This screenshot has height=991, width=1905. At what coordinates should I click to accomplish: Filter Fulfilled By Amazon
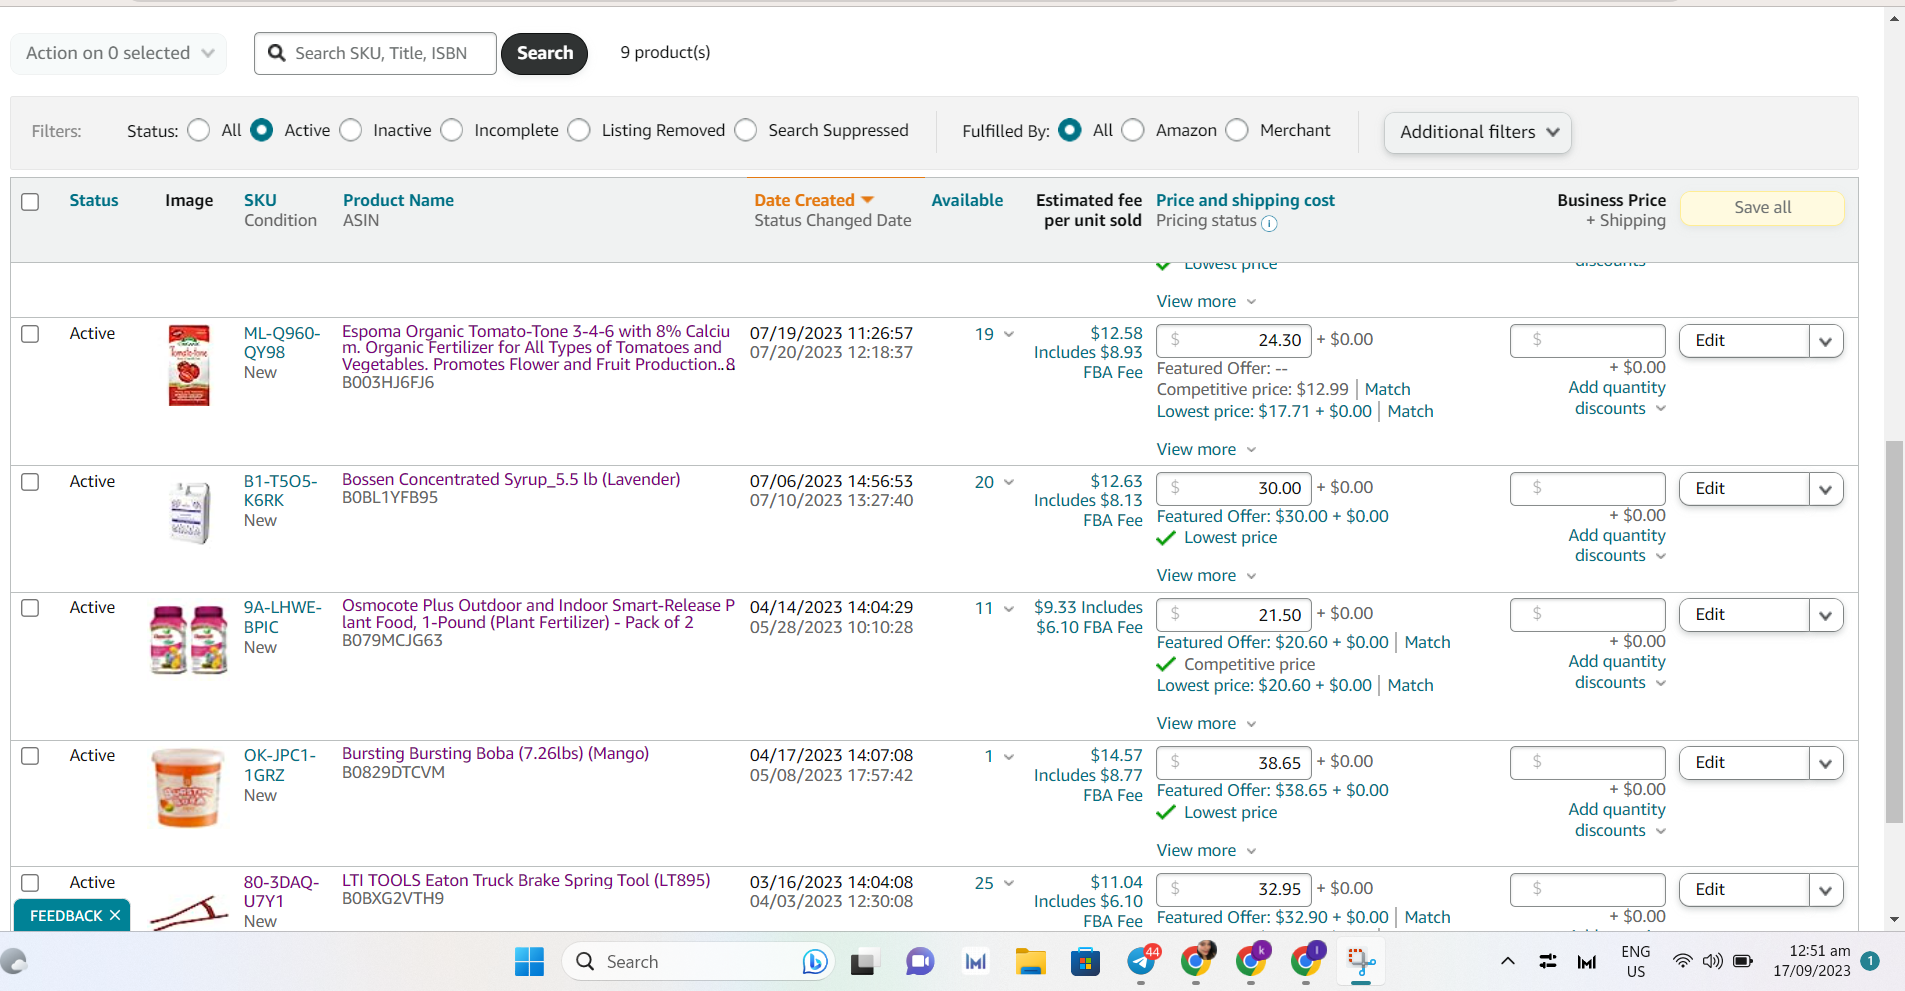tap(1133, 130)
